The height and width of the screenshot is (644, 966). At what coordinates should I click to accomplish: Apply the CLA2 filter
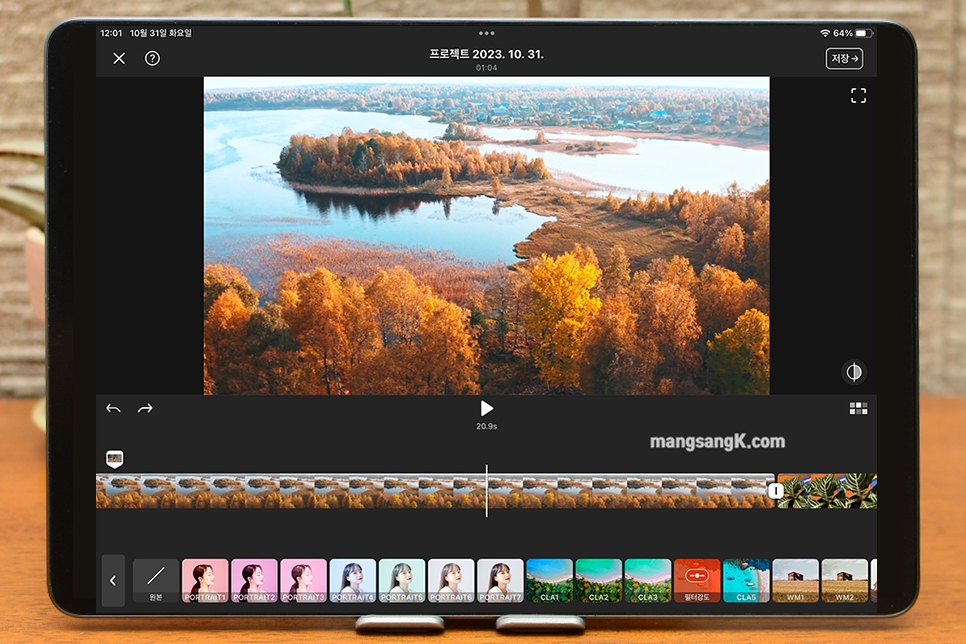pyautogui.click(x=599, y=581)
